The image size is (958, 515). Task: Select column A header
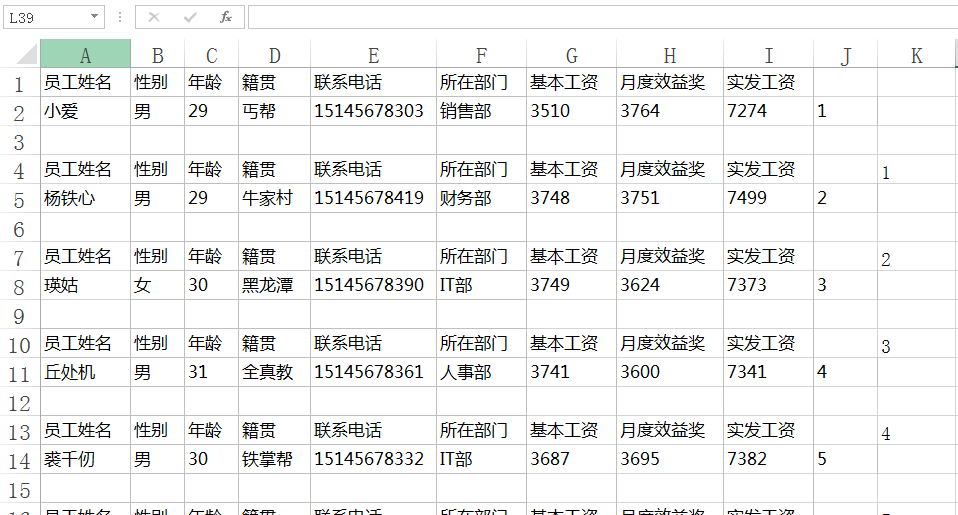tap(86, 54)
